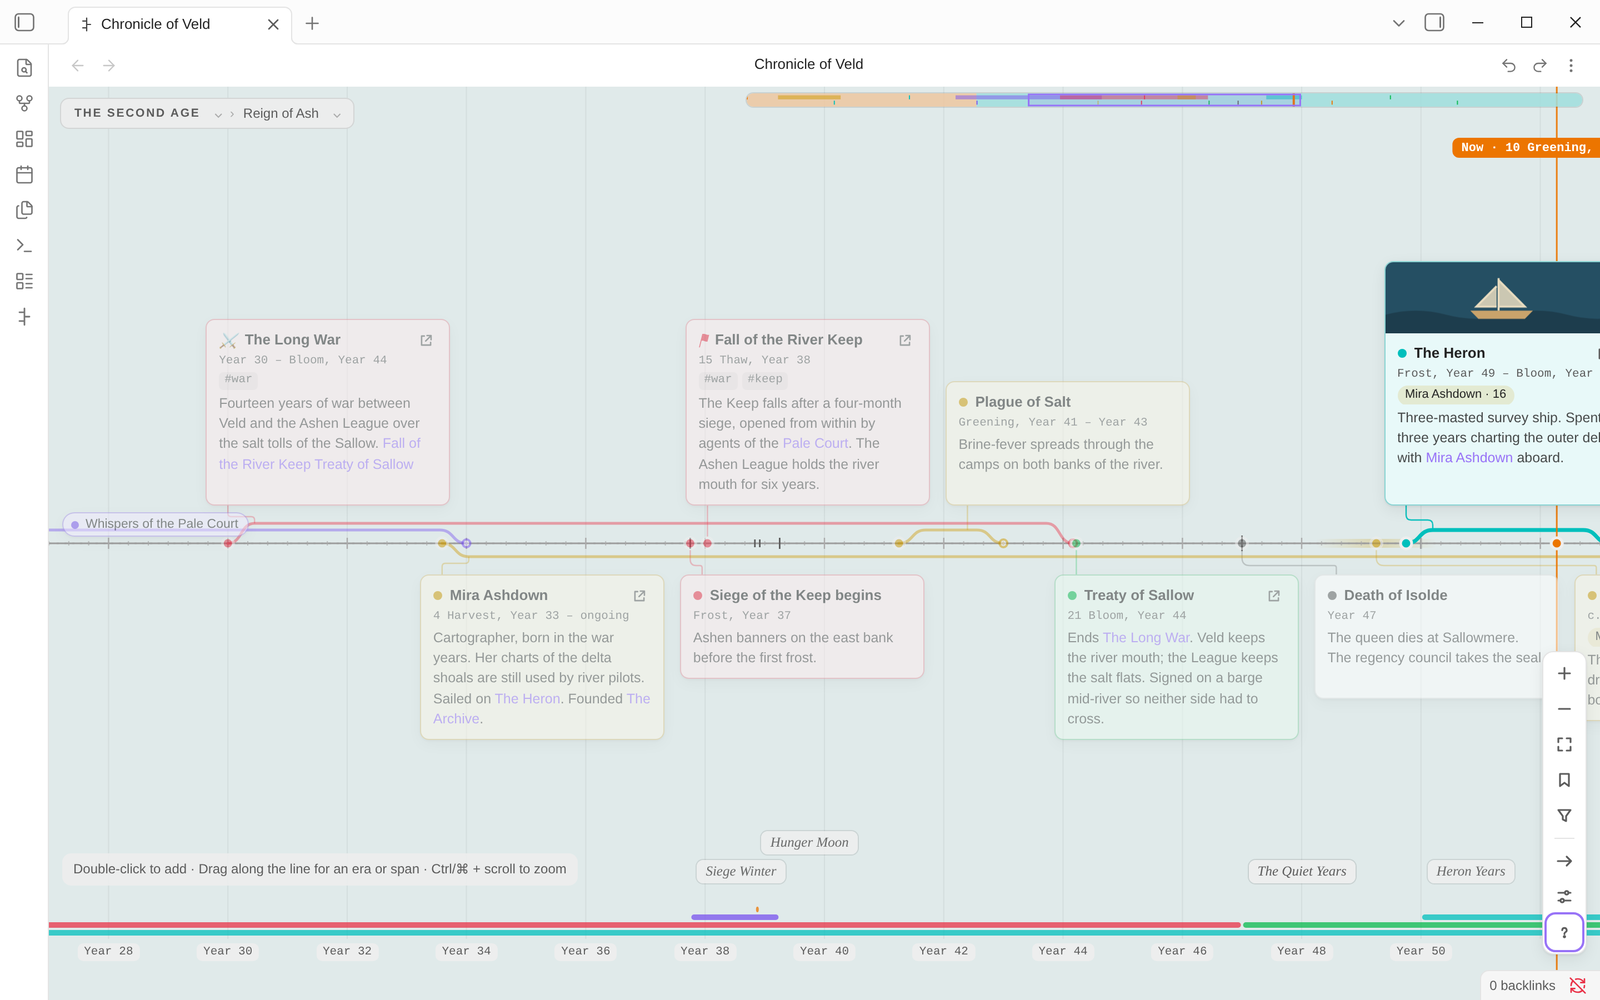Open the more options vertical dots menu
Image resolution: width=1600 pixels, height=1000 pixels.
pyautogui.click(x=1571, y=65)
